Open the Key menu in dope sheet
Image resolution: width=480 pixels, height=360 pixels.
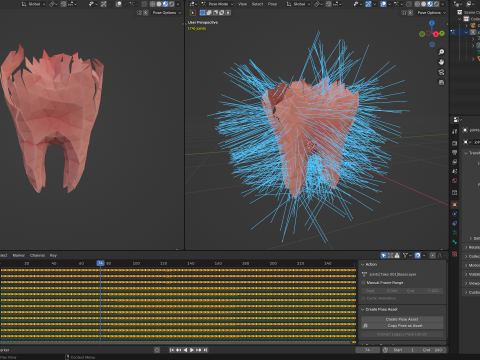coord(53,255)
